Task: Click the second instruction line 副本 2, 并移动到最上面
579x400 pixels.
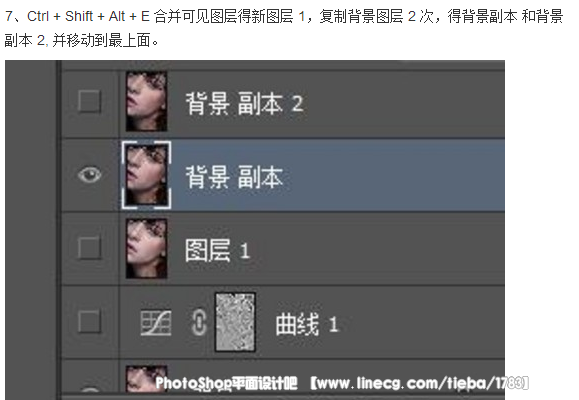Action: click(x=82, y=41)
